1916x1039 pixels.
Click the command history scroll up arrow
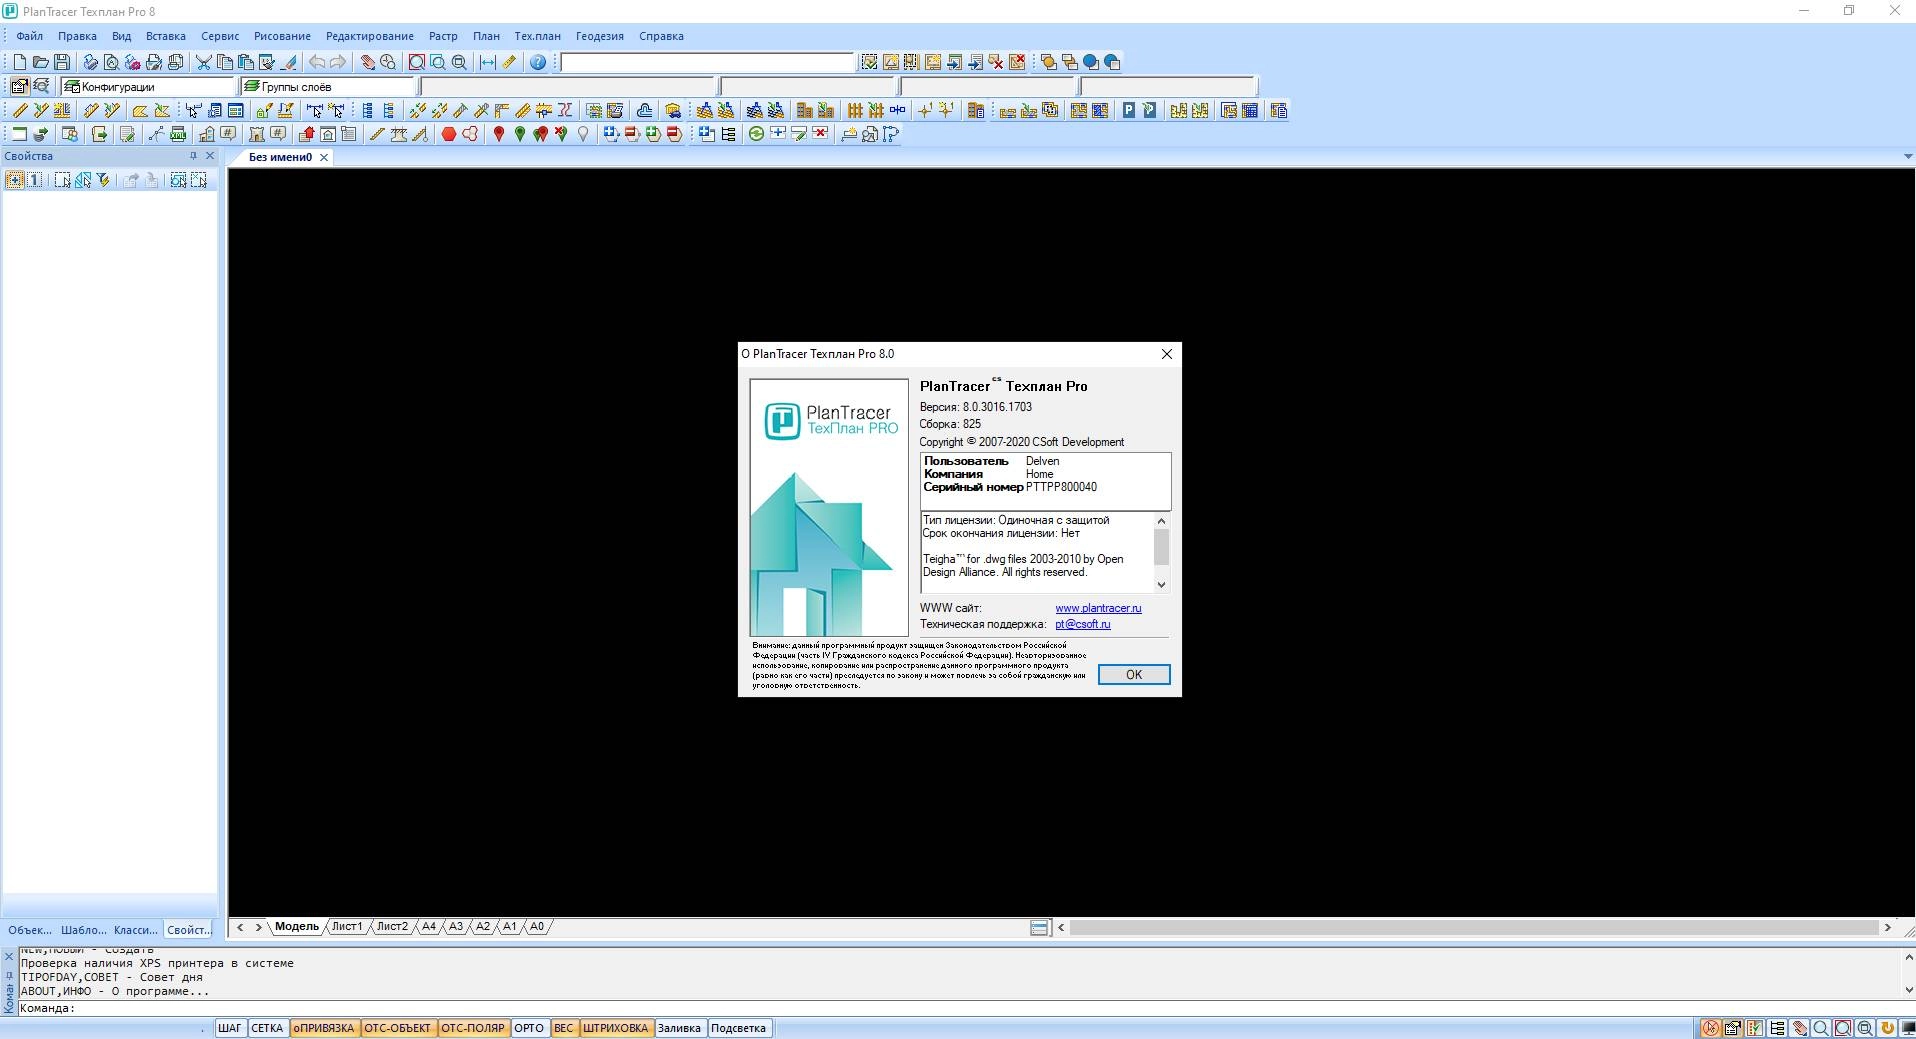[x=1907, y=957]
